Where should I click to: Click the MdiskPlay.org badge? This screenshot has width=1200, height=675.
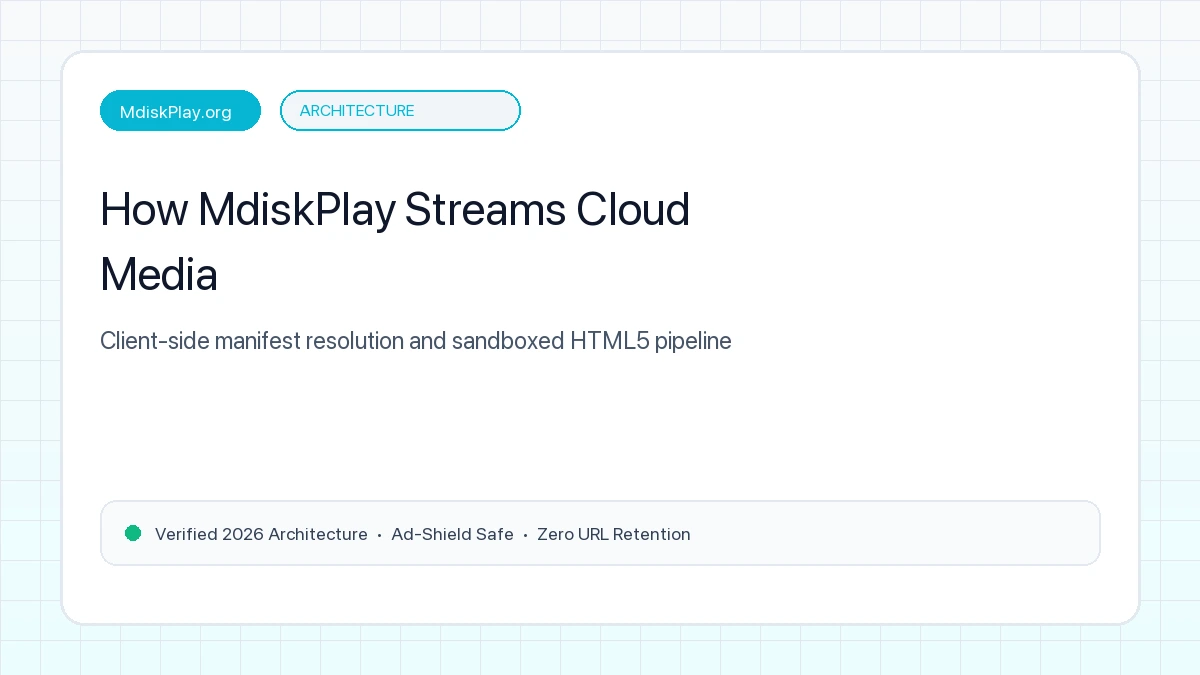point(180,111)
